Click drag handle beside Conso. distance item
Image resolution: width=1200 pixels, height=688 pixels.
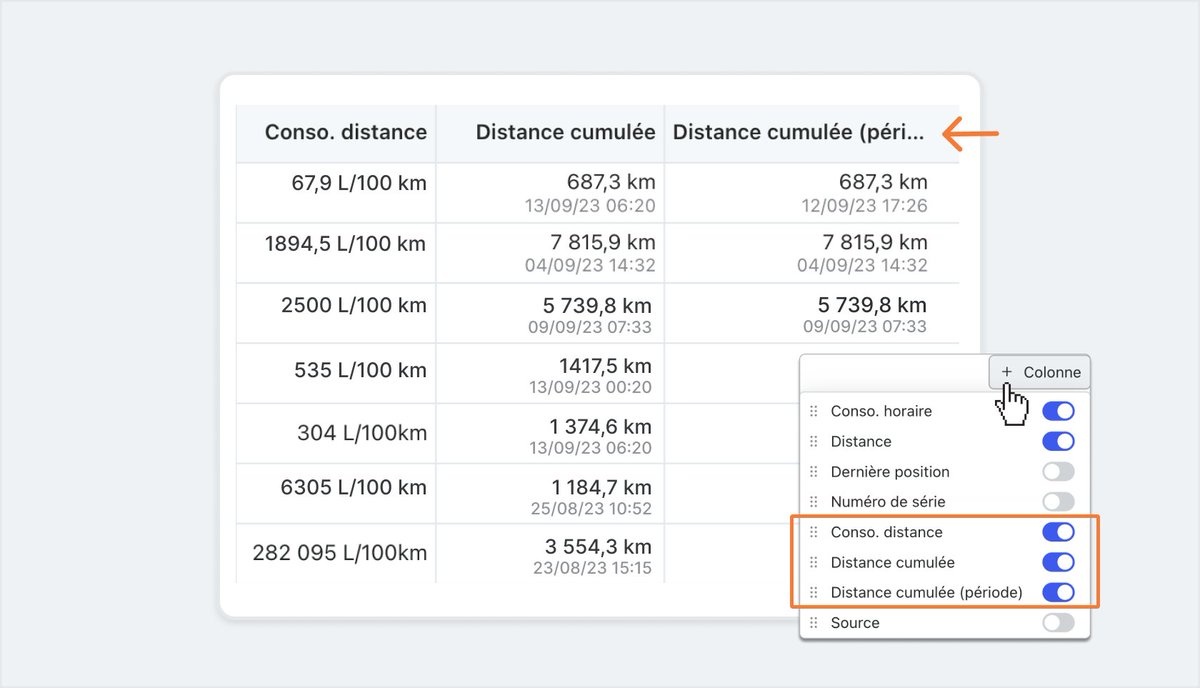[813, 532]
